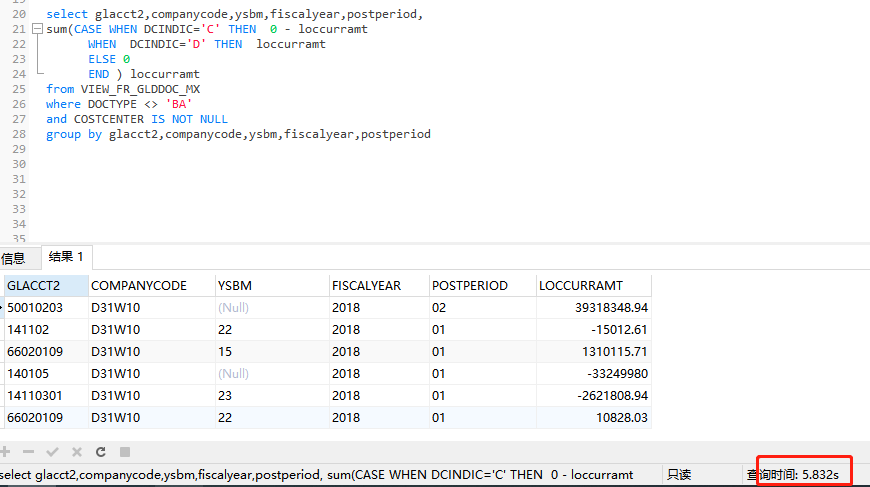
Task: Select the 结果 1 tab
Action: (x=67, y=258)
